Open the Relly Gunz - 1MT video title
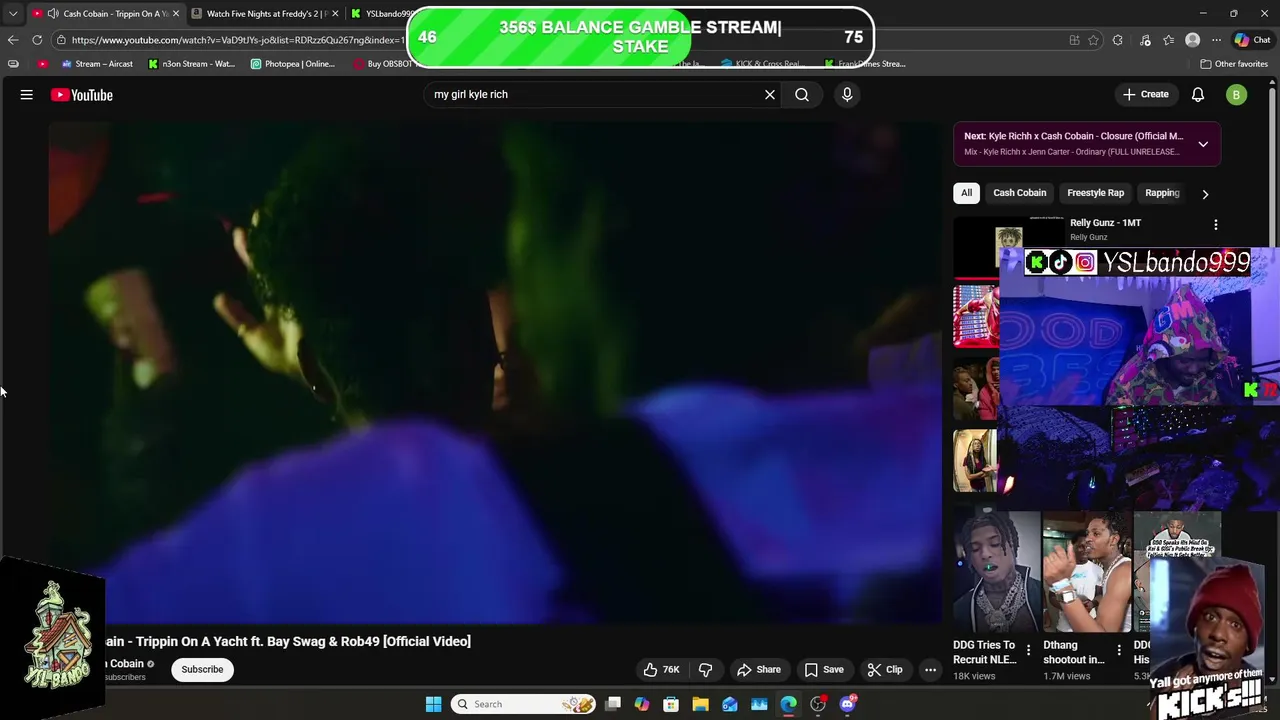 click(x=1105, y=223)
